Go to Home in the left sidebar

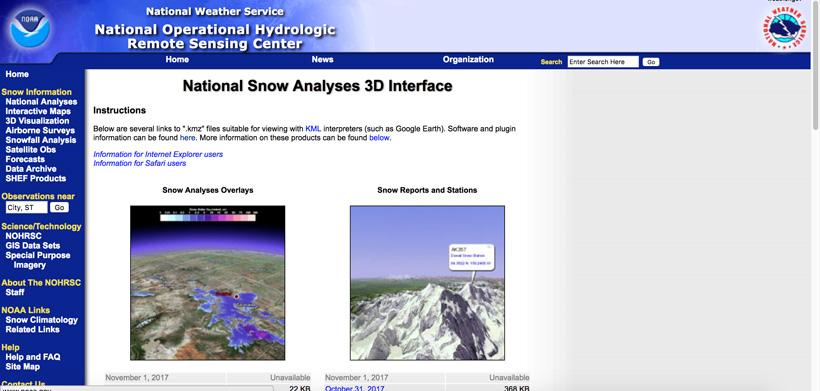click(x=17, y=74)
